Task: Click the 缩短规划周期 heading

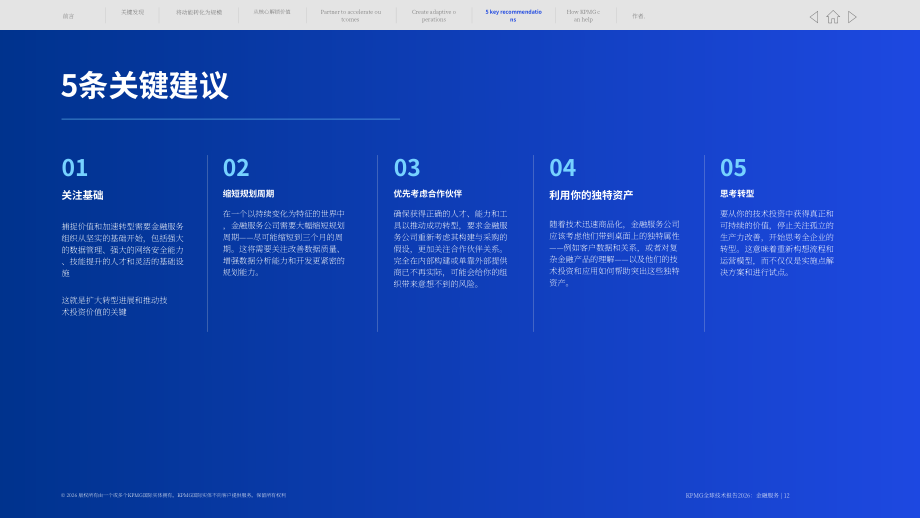Action: coord(248,194)
